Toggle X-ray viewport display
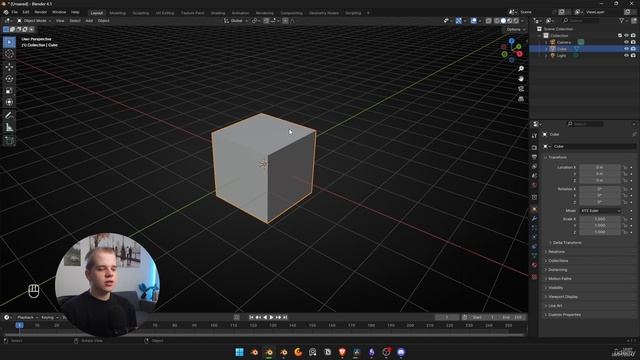Image resolution: width=640 pixels, height=360 pixels. [489, 20]
